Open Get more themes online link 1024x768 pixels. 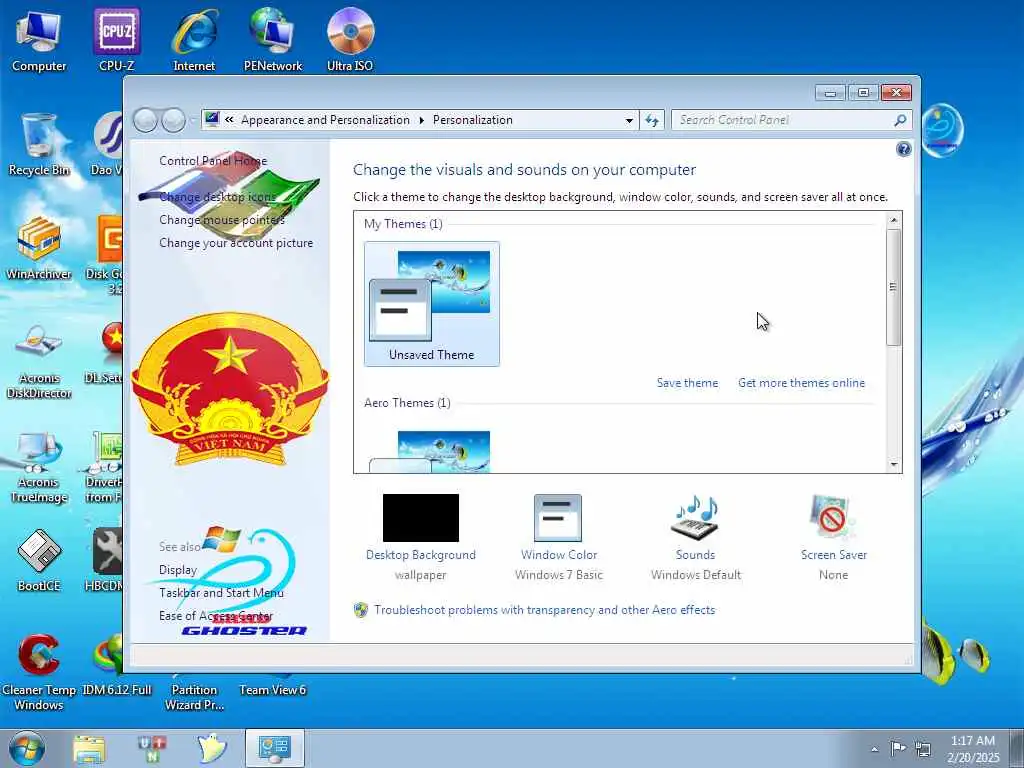click(x=801, y=383)
